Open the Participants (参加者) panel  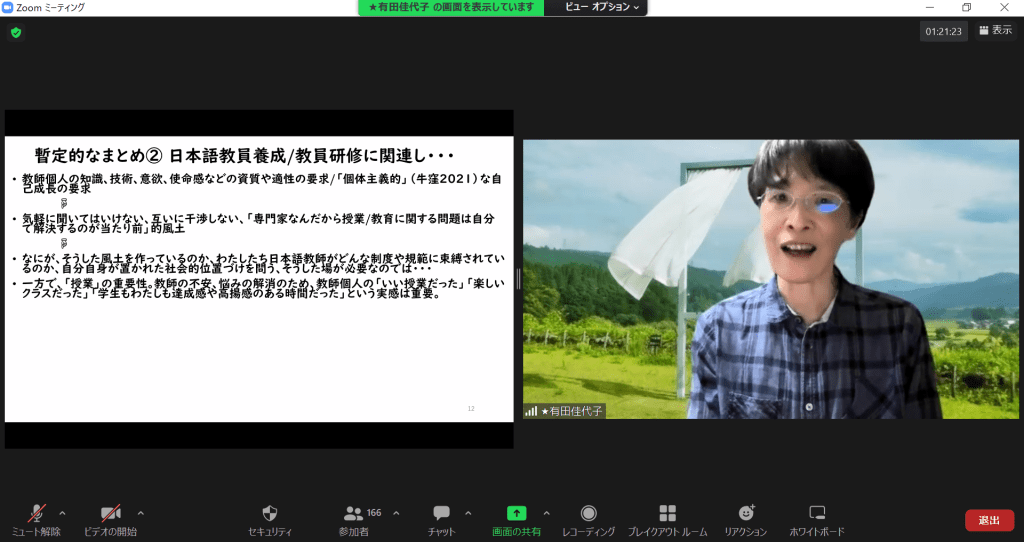coord(354,514)
